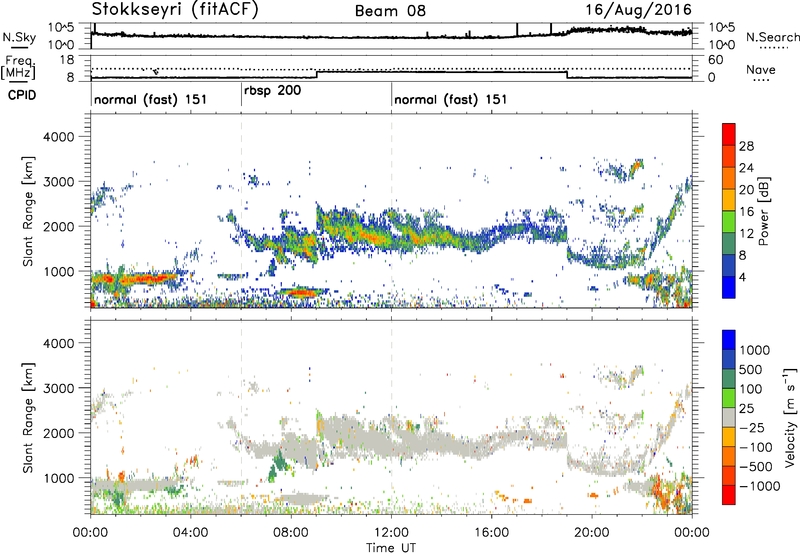
Task: Click the 'Stokkseyri (fitACF)' title text
Action: (x=175, y=10)
